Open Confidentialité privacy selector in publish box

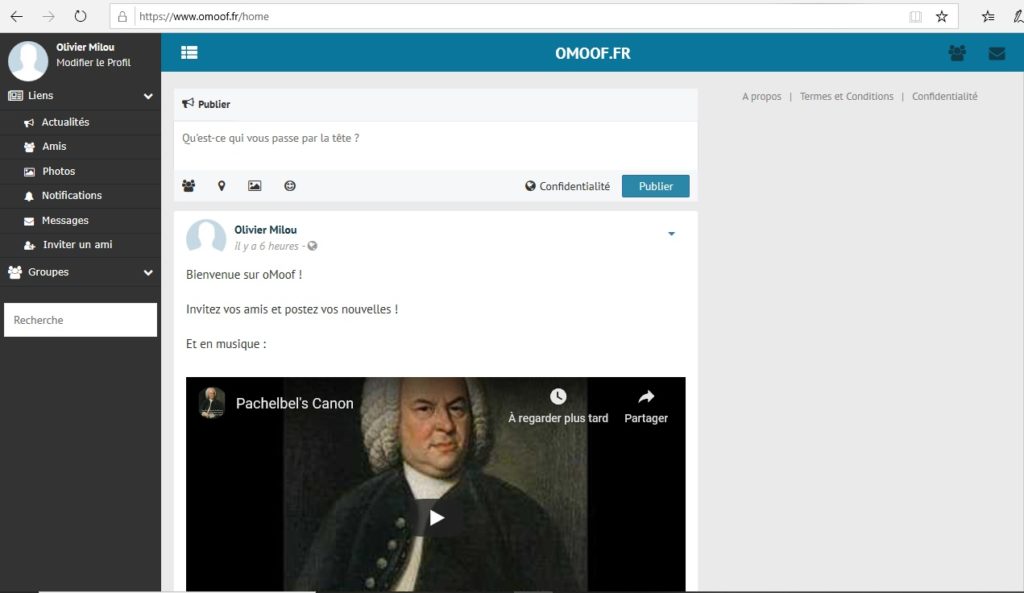568,186
